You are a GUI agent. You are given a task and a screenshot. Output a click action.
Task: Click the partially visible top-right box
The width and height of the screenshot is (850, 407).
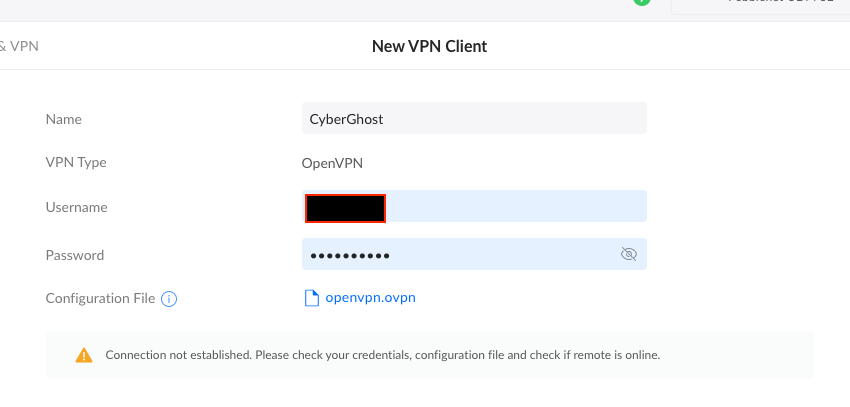(761, 7)
